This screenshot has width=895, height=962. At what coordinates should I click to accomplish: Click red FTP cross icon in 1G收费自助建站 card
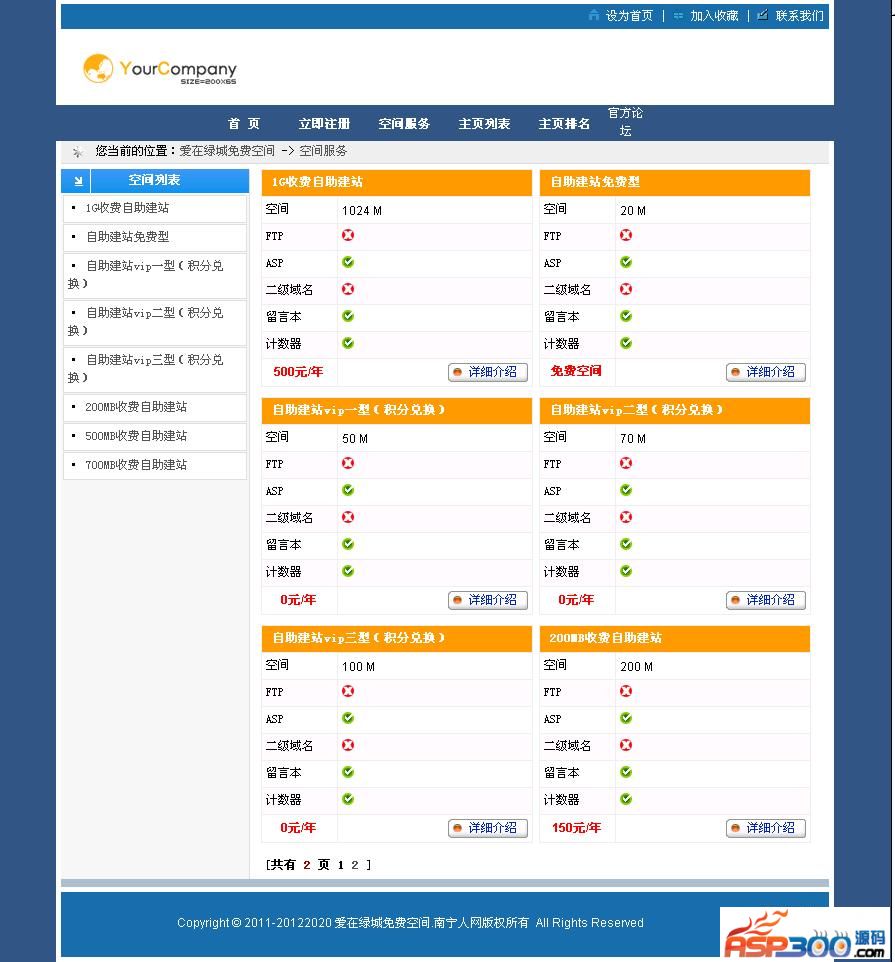point(348,236)
